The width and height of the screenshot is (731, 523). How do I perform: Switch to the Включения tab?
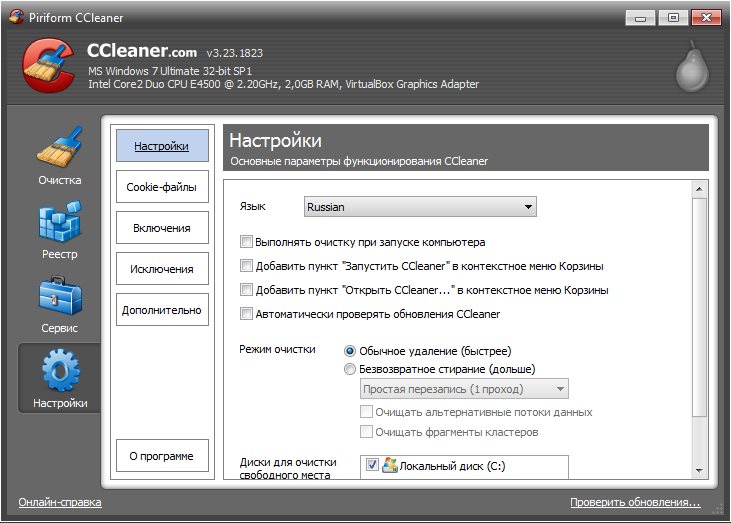click(162, 227)
